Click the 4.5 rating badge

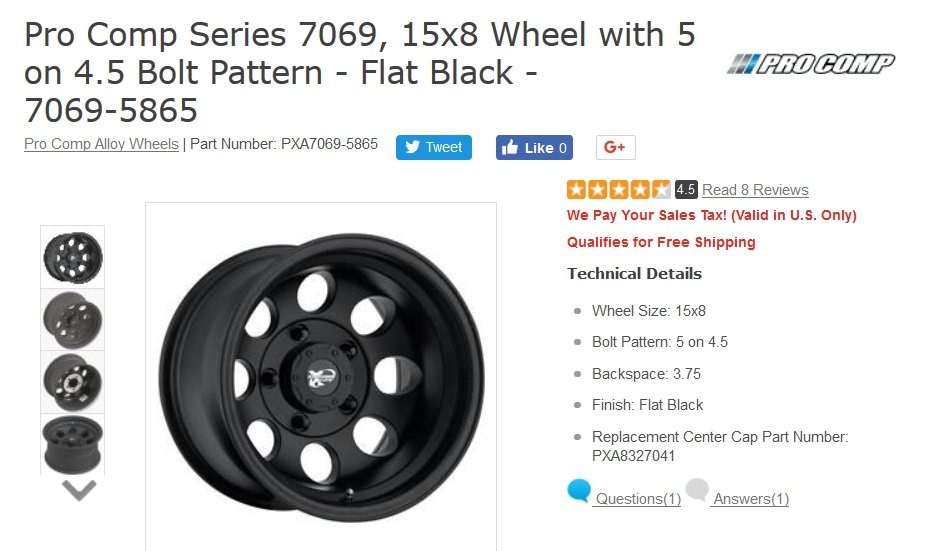[x=686, y=190]
